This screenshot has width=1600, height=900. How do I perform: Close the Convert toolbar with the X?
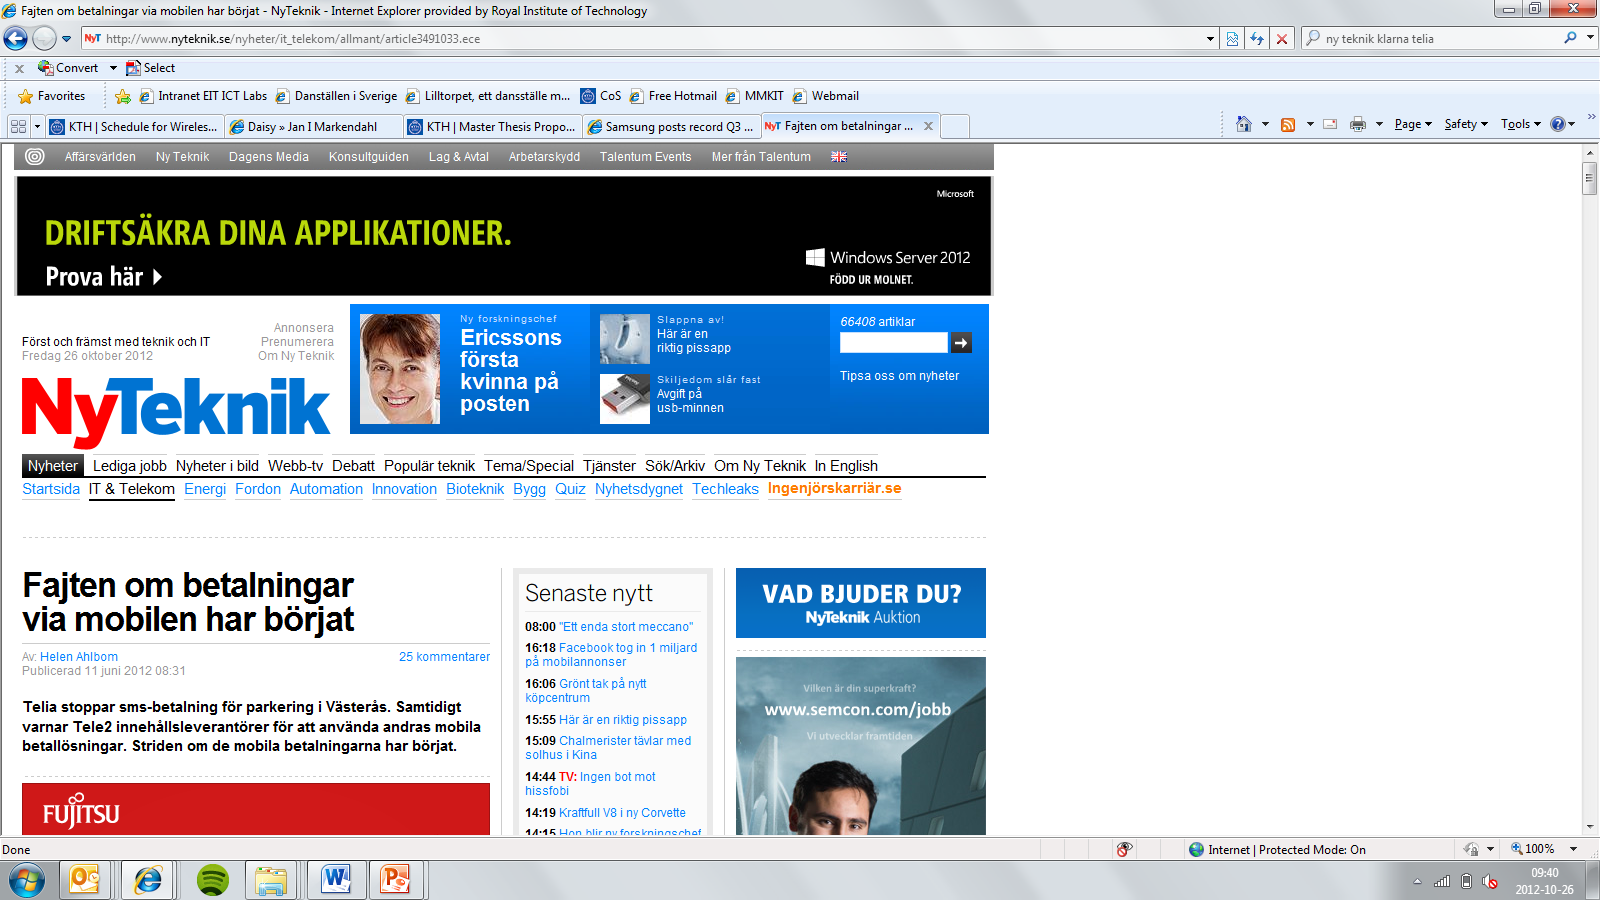click(19, 68)
